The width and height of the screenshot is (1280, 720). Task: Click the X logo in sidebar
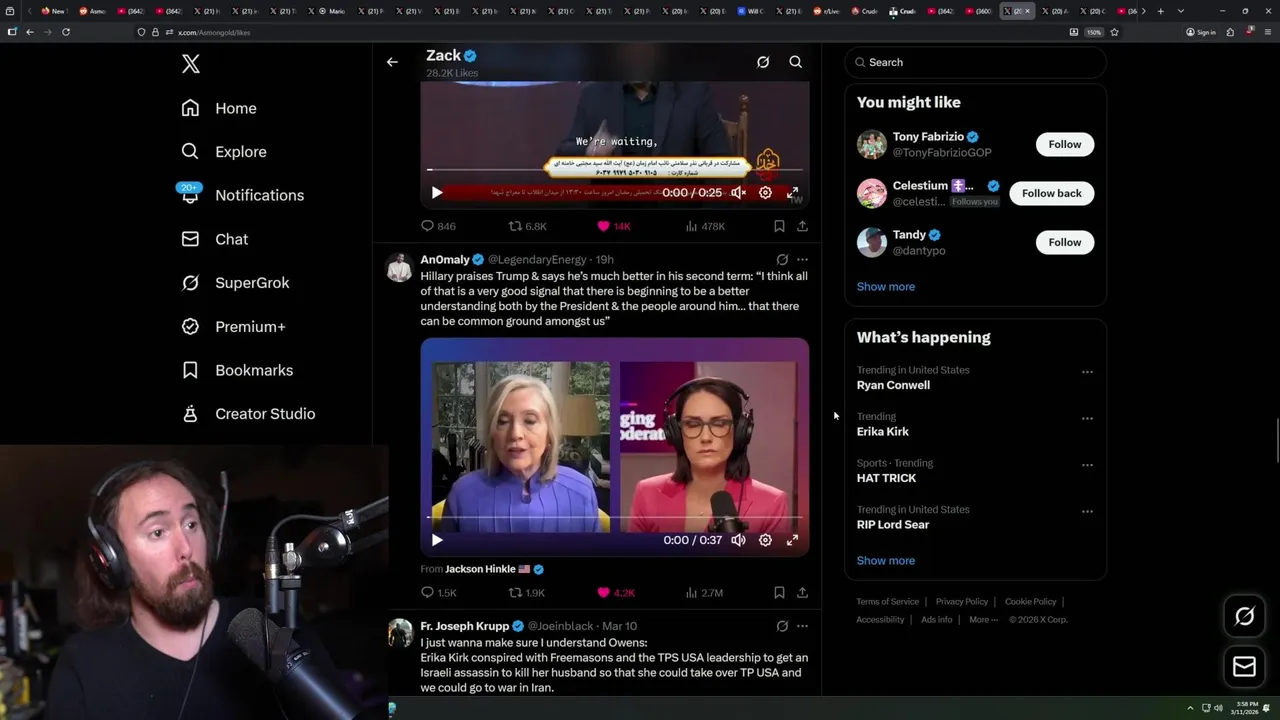(x=191, y=64)
